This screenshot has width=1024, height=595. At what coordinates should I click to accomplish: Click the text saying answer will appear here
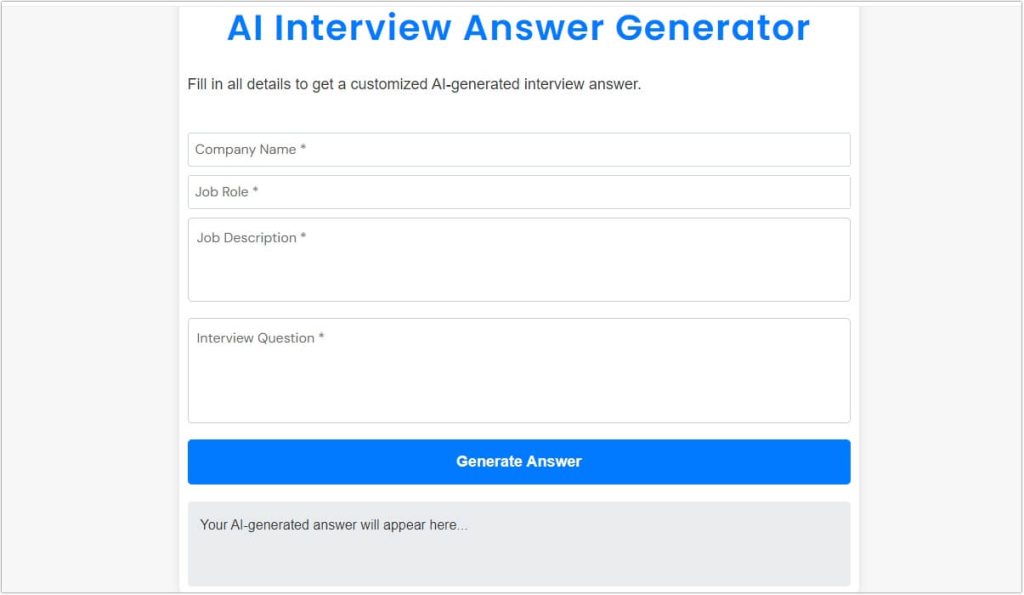click(332, 524)
